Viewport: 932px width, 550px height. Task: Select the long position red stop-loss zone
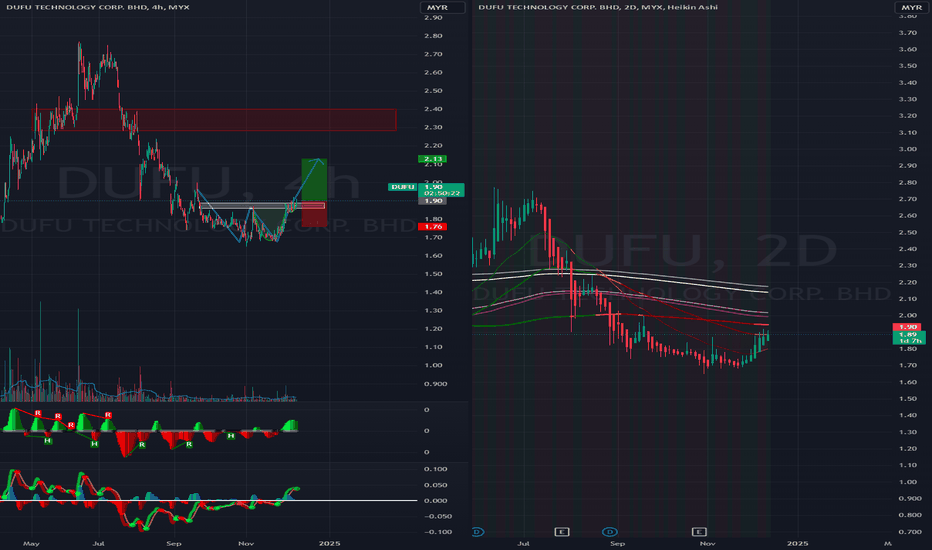314,215
